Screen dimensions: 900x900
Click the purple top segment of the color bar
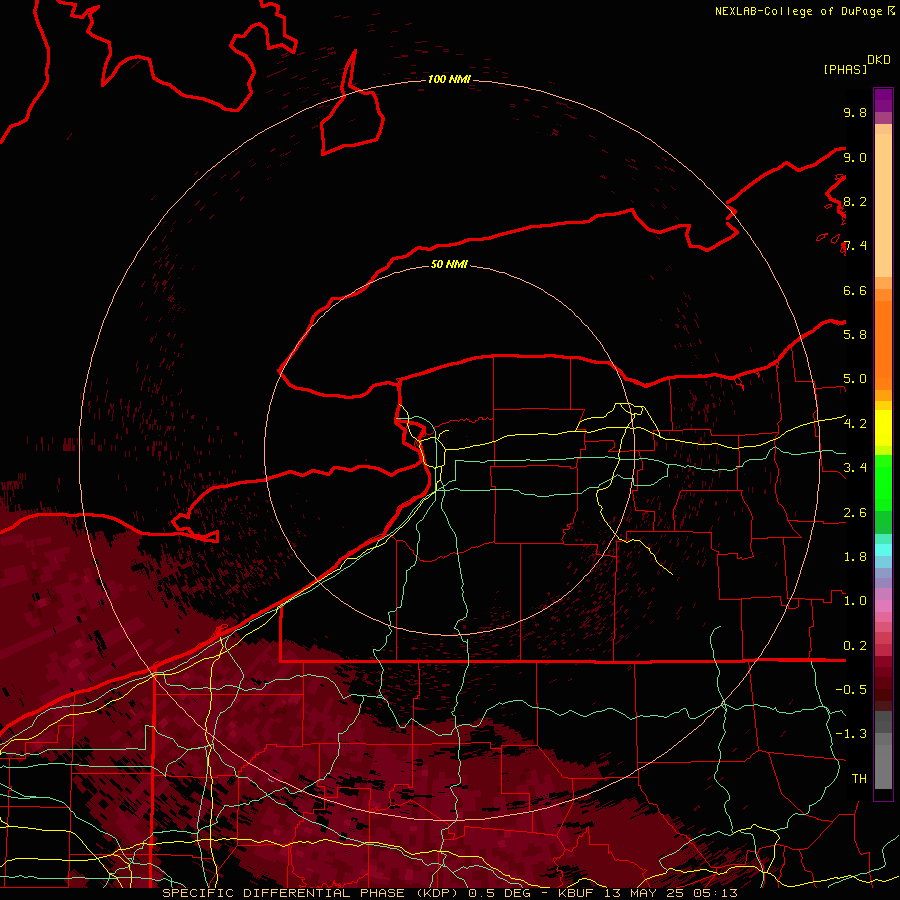(x=883, y=100)
